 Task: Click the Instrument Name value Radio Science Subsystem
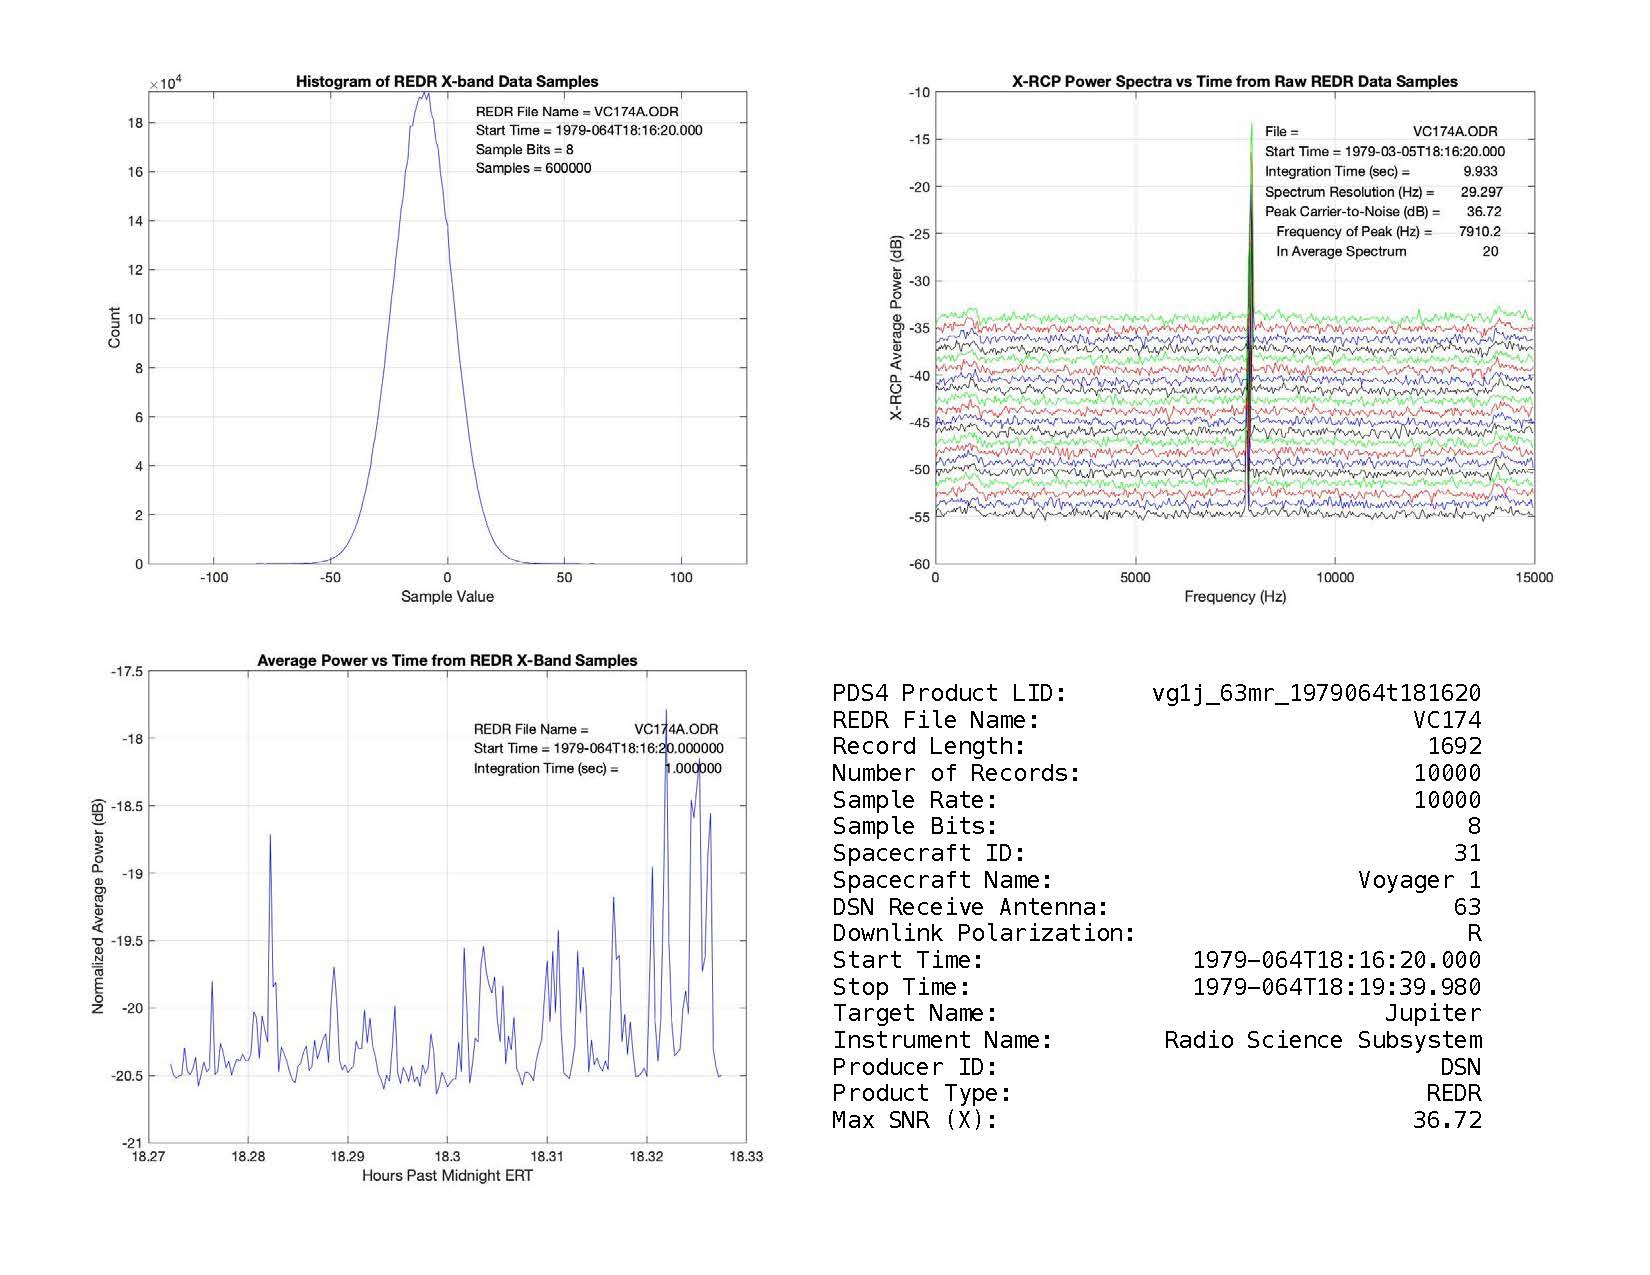(1322, 1041)
